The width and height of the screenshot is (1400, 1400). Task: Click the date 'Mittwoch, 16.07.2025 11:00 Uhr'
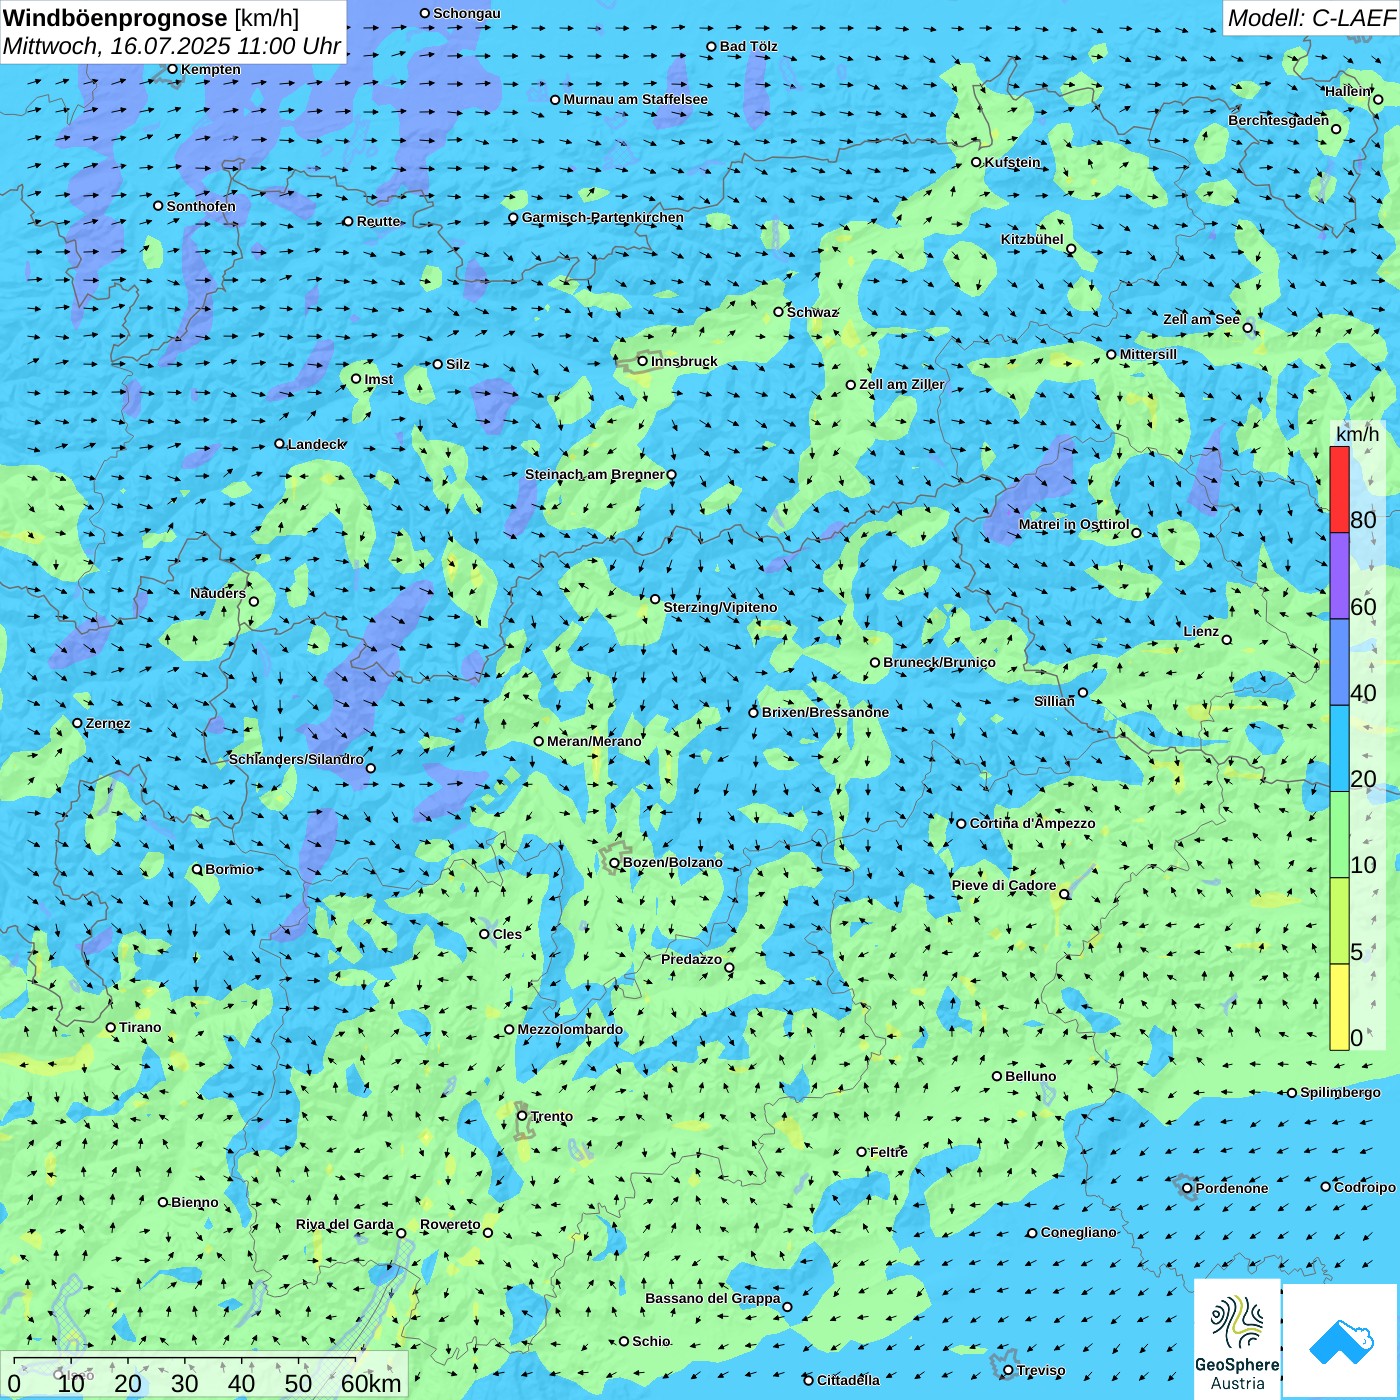(172, 46)
